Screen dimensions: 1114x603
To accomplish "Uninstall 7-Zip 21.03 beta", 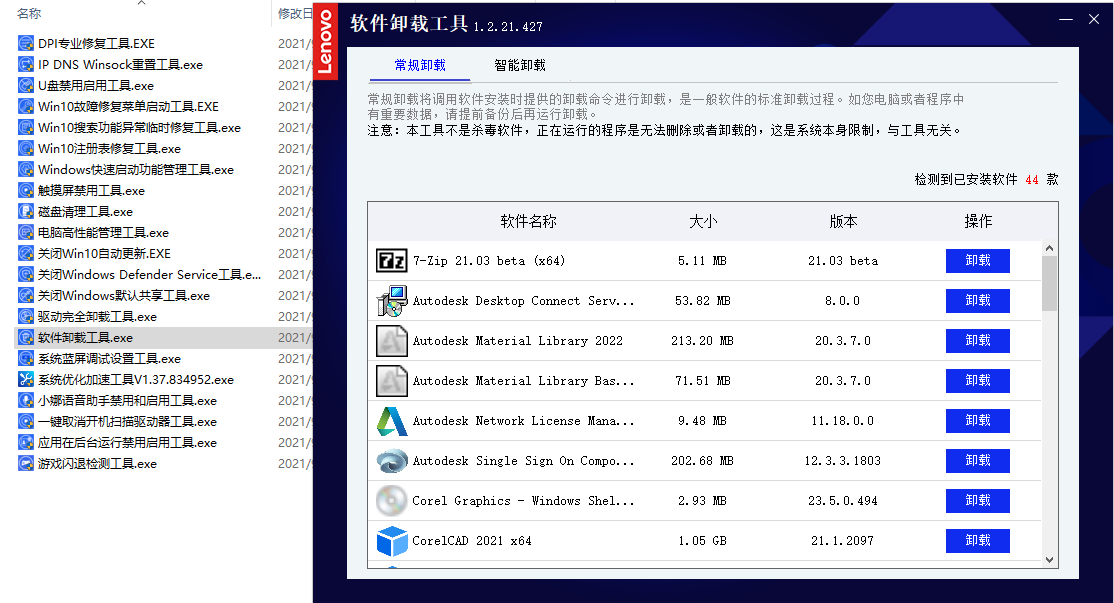I will pos(977,260).
